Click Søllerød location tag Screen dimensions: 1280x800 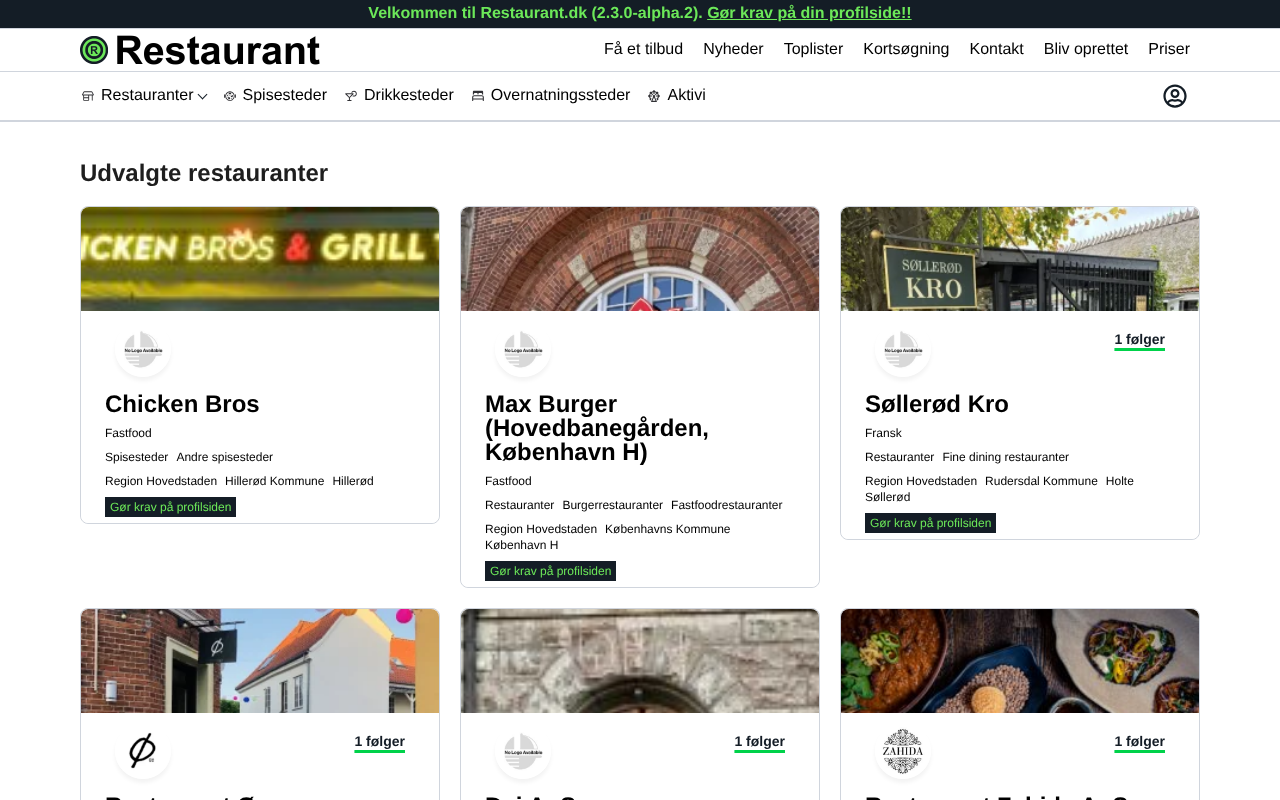point(888,497)
